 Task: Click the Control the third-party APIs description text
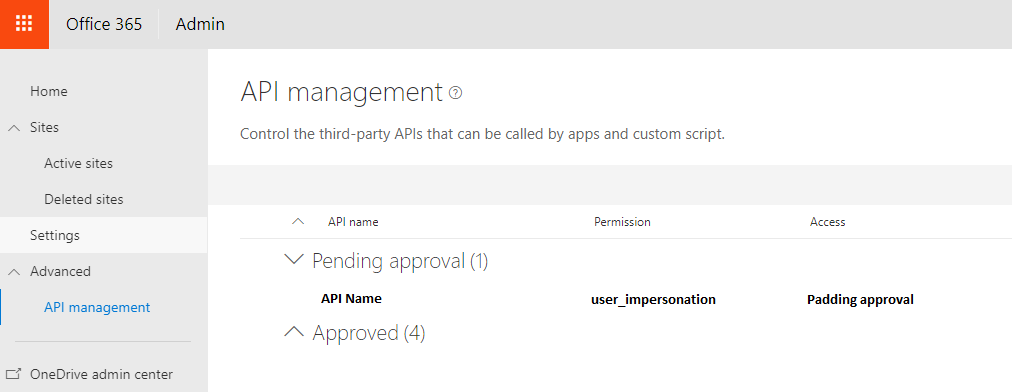tap(482, 135)
